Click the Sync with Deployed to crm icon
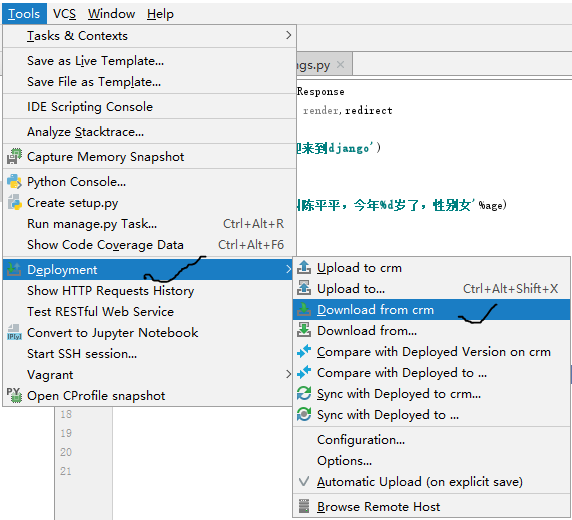The height and width of the screenshot is (520, 572). [304, 393]
